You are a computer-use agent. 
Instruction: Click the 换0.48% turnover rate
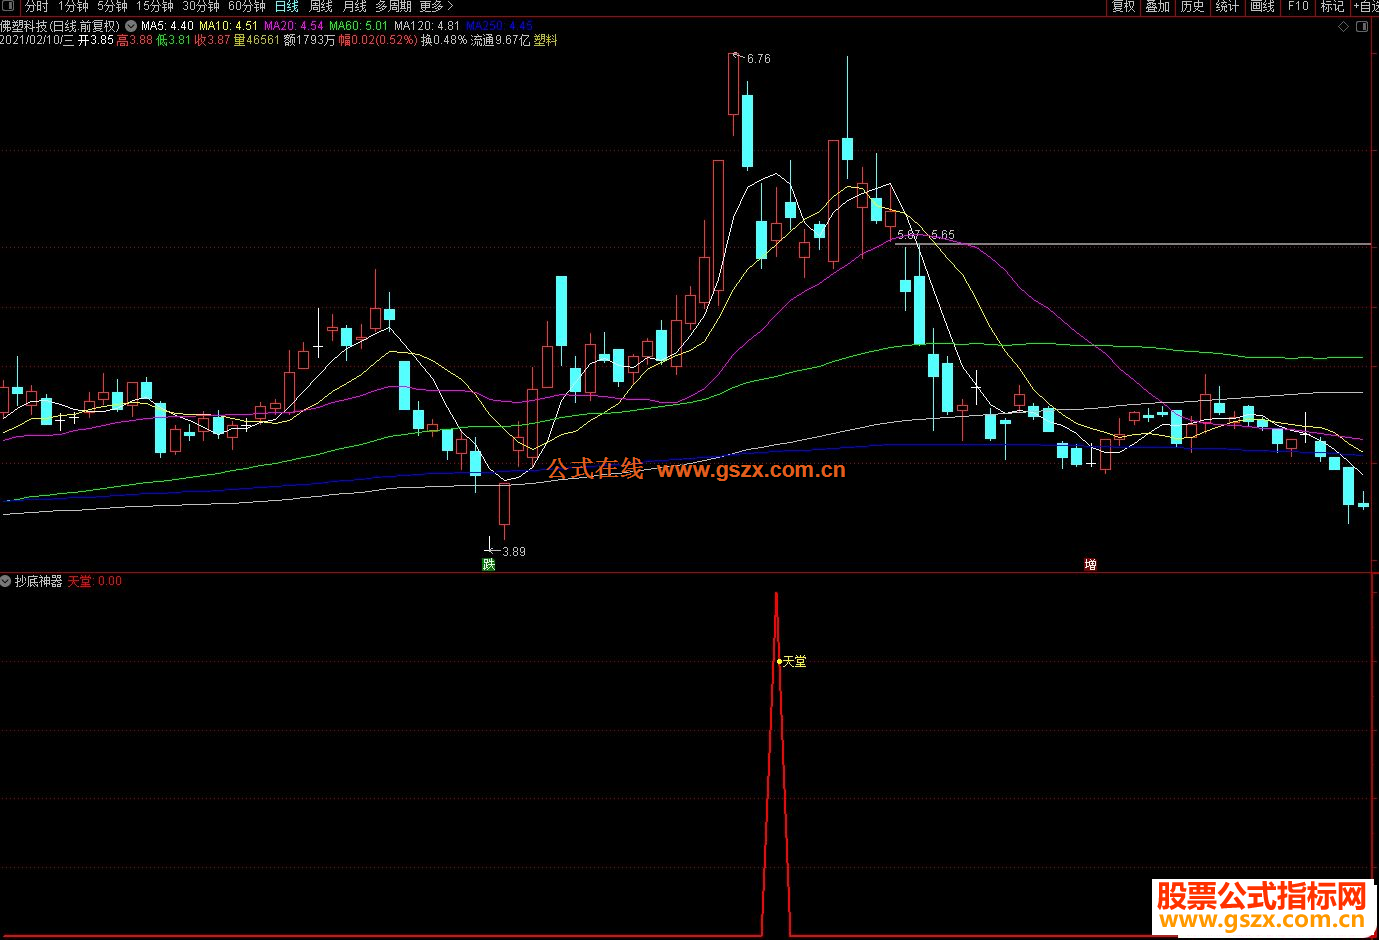pos(444,41)
